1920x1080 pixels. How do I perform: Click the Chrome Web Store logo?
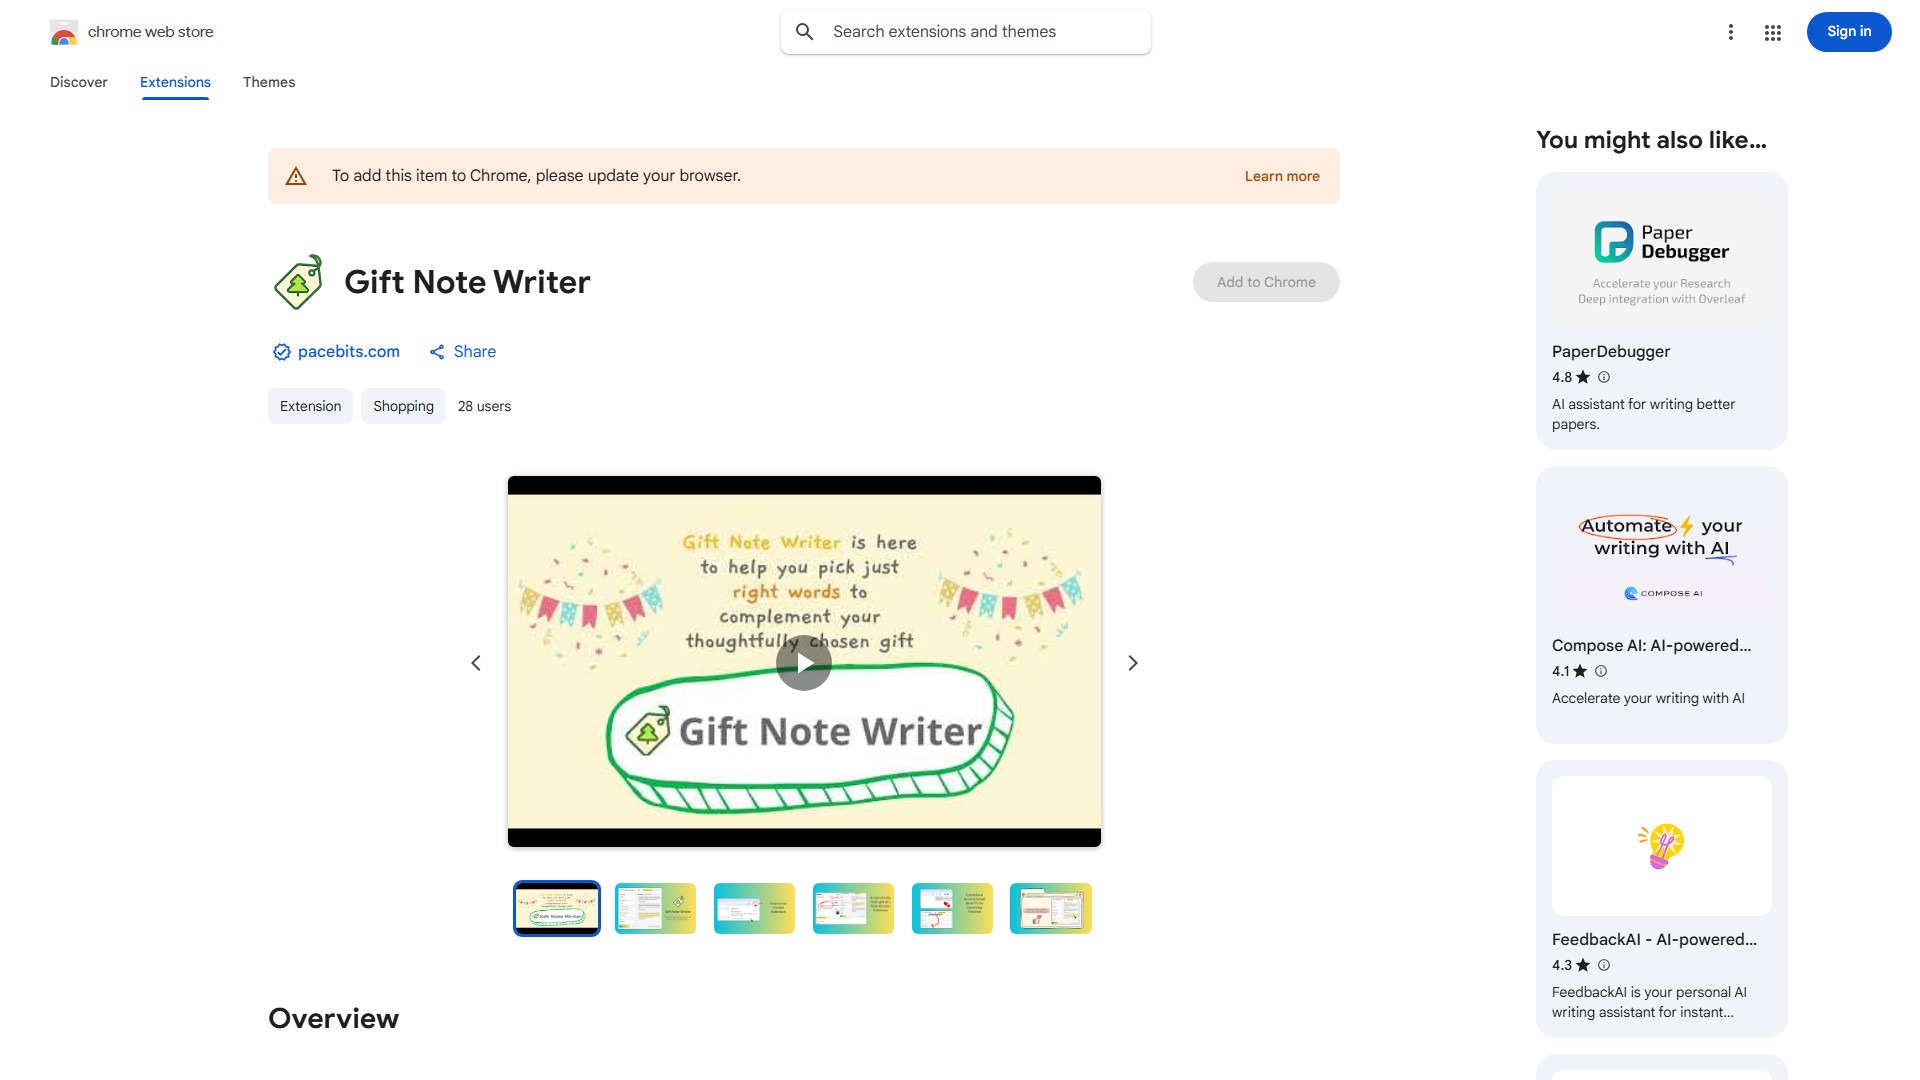click(64, 31)
